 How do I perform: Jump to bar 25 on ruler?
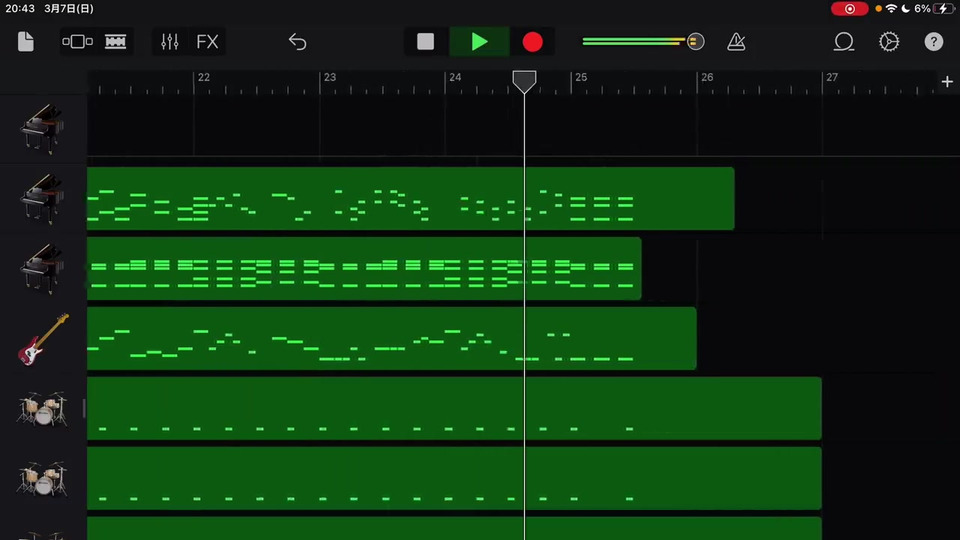(x=581, y=78)
